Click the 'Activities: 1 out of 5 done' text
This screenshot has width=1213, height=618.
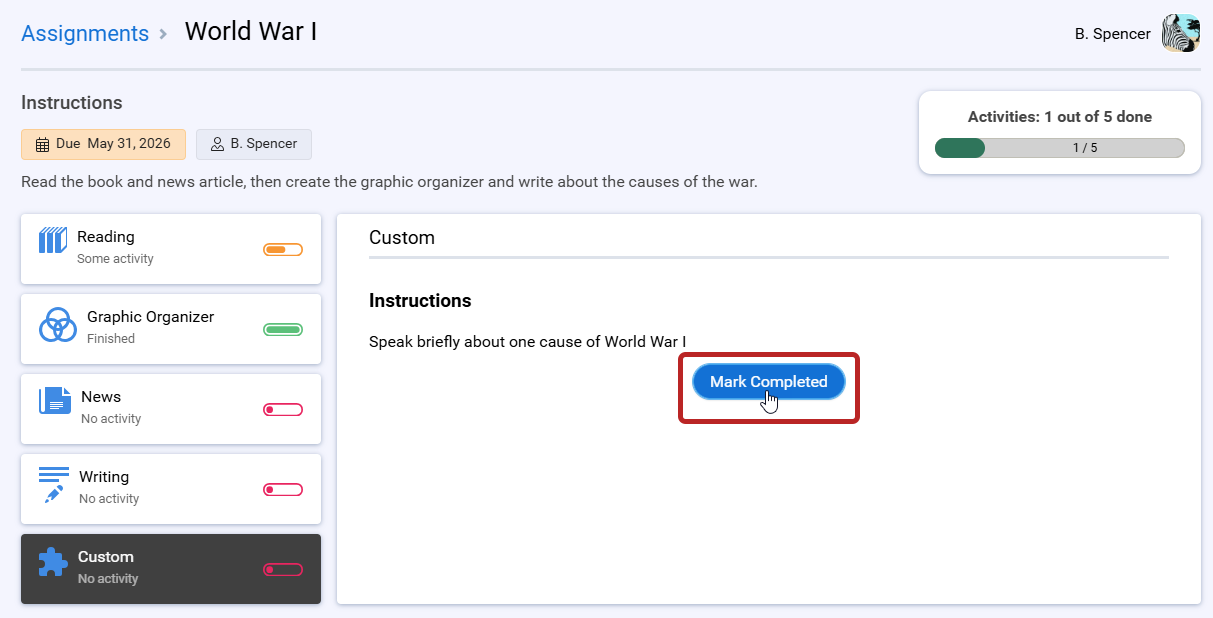pyautogui.click(x=1060, y=117)
